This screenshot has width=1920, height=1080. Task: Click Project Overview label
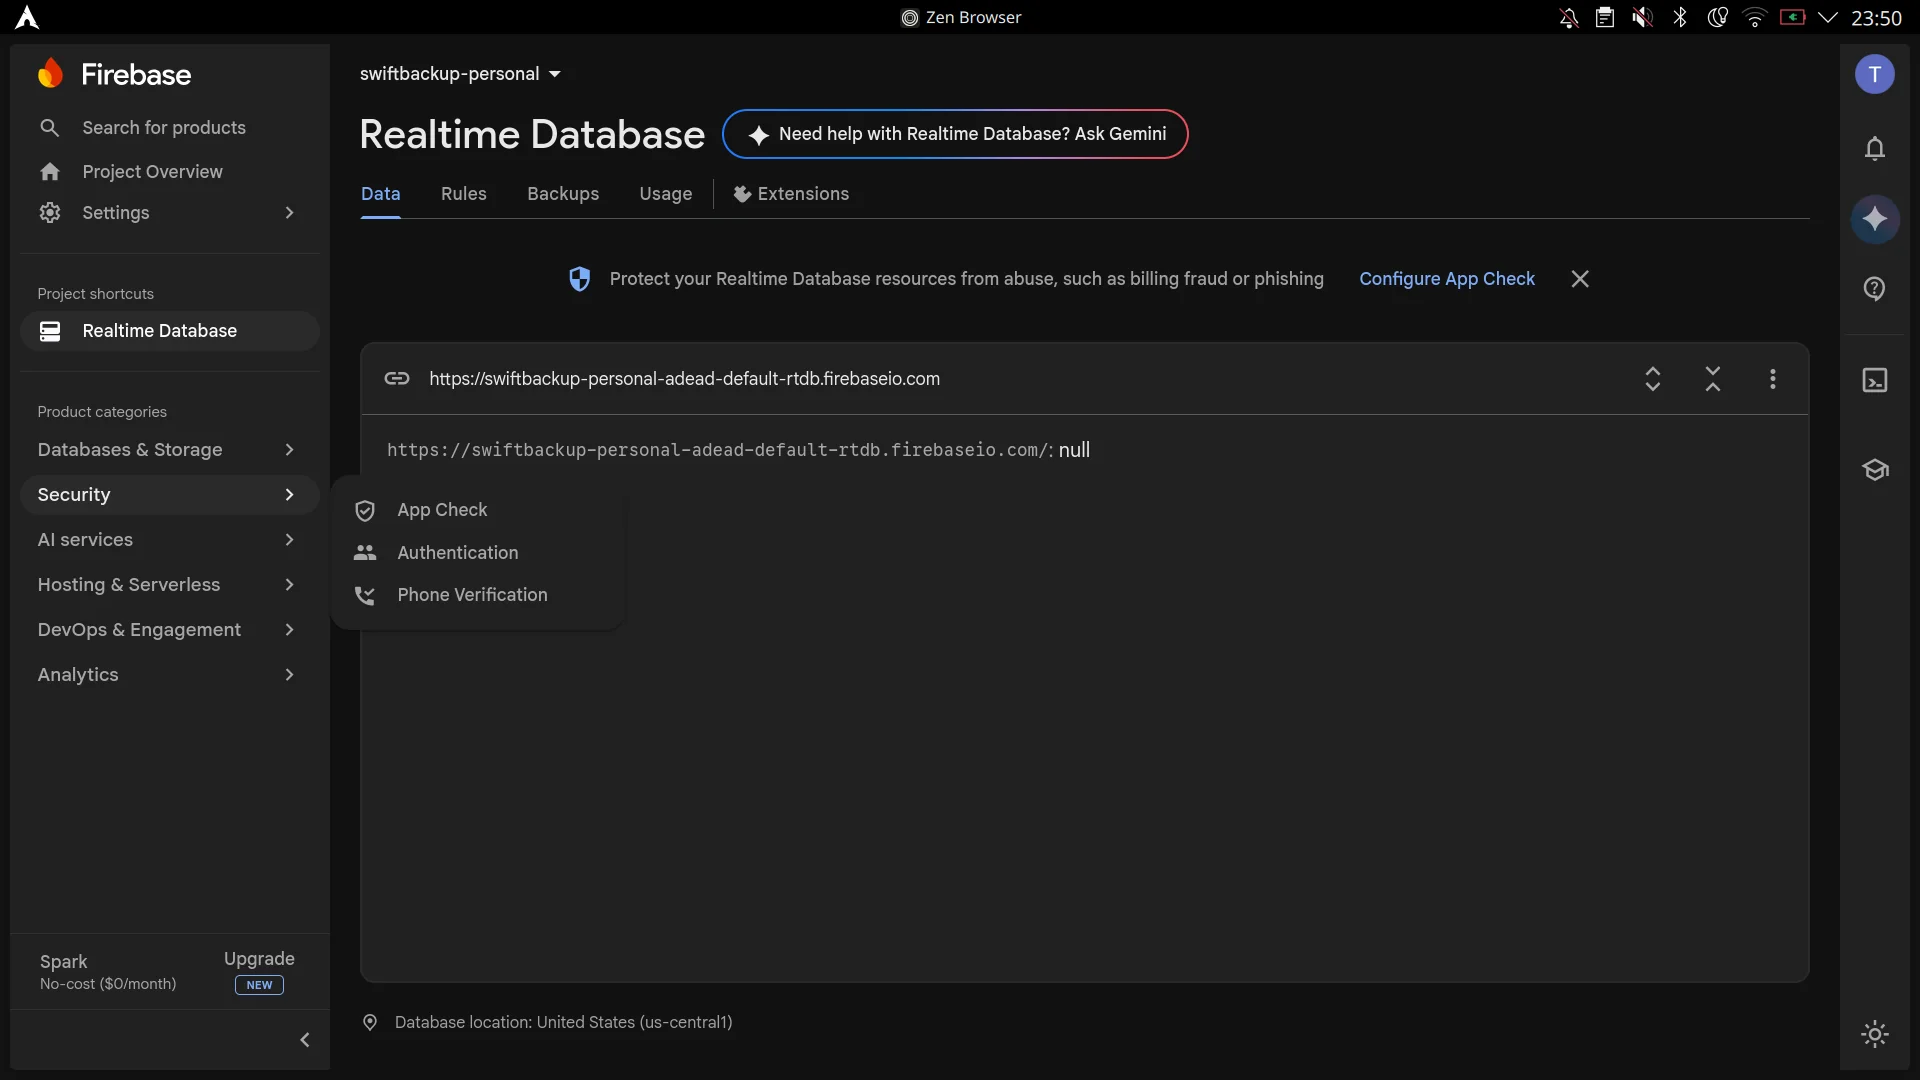[153, 172]
